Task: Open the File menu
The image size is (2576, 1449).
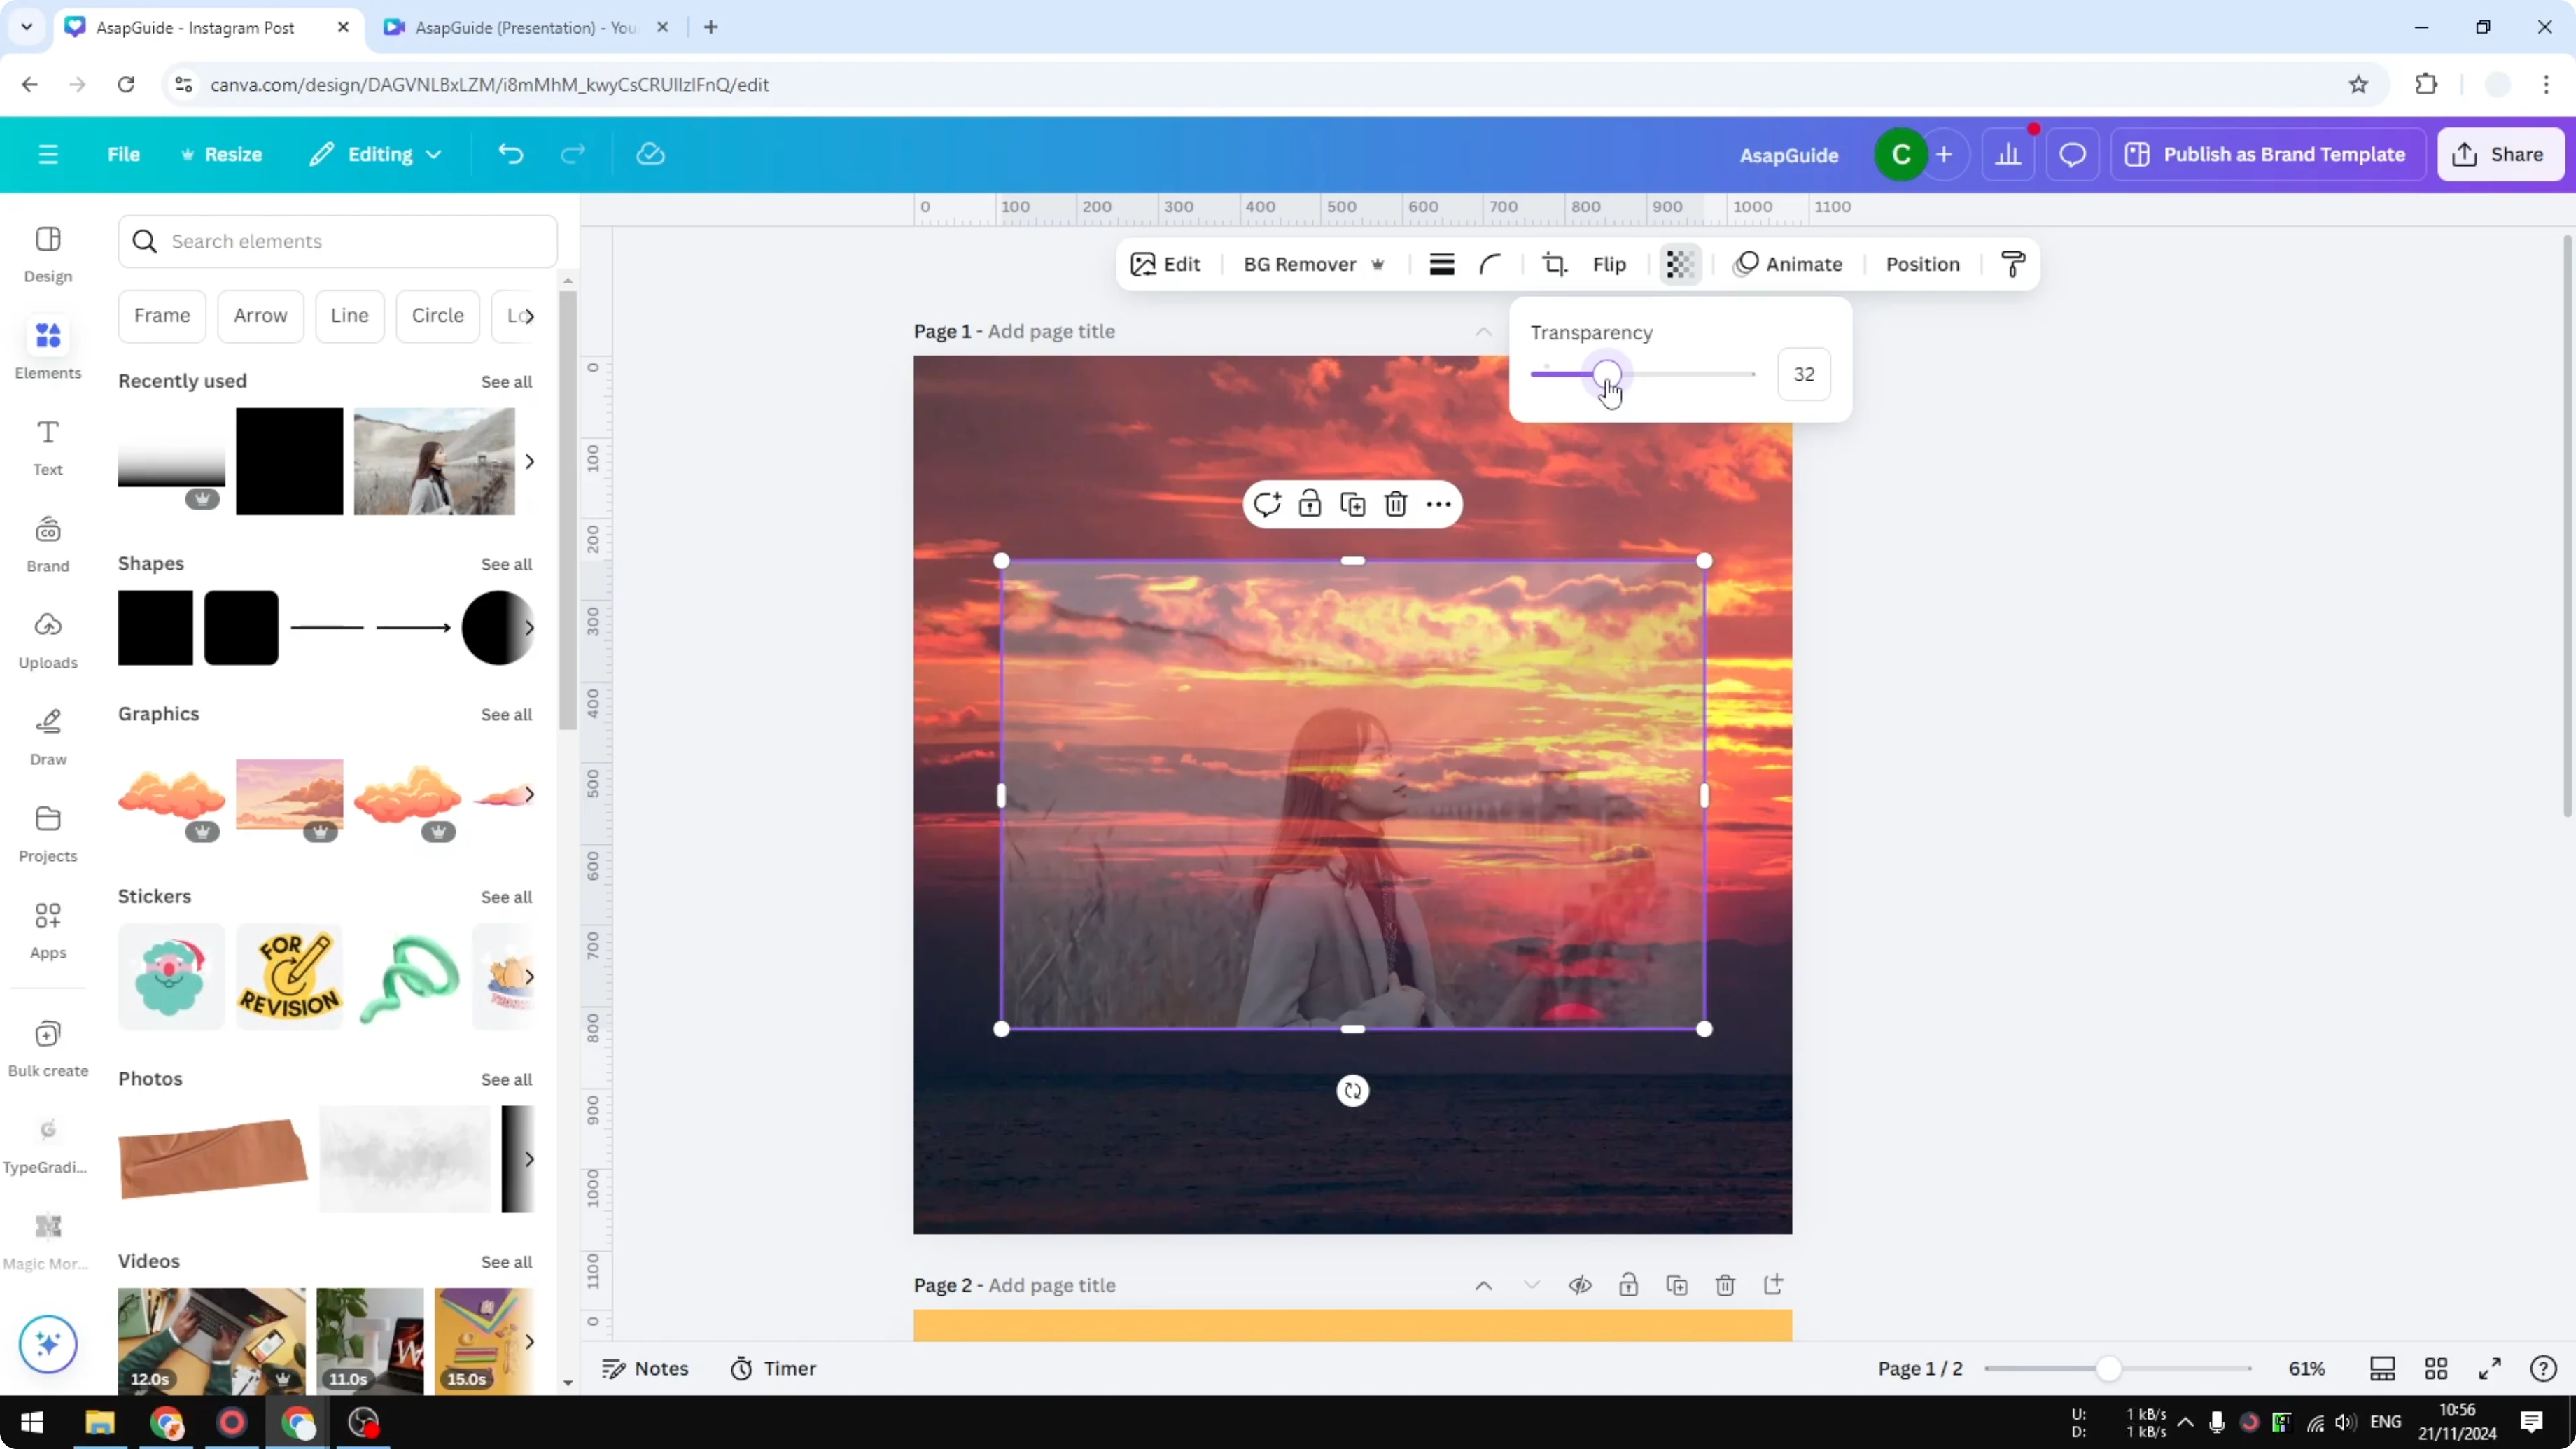Action: coord(124,154)
